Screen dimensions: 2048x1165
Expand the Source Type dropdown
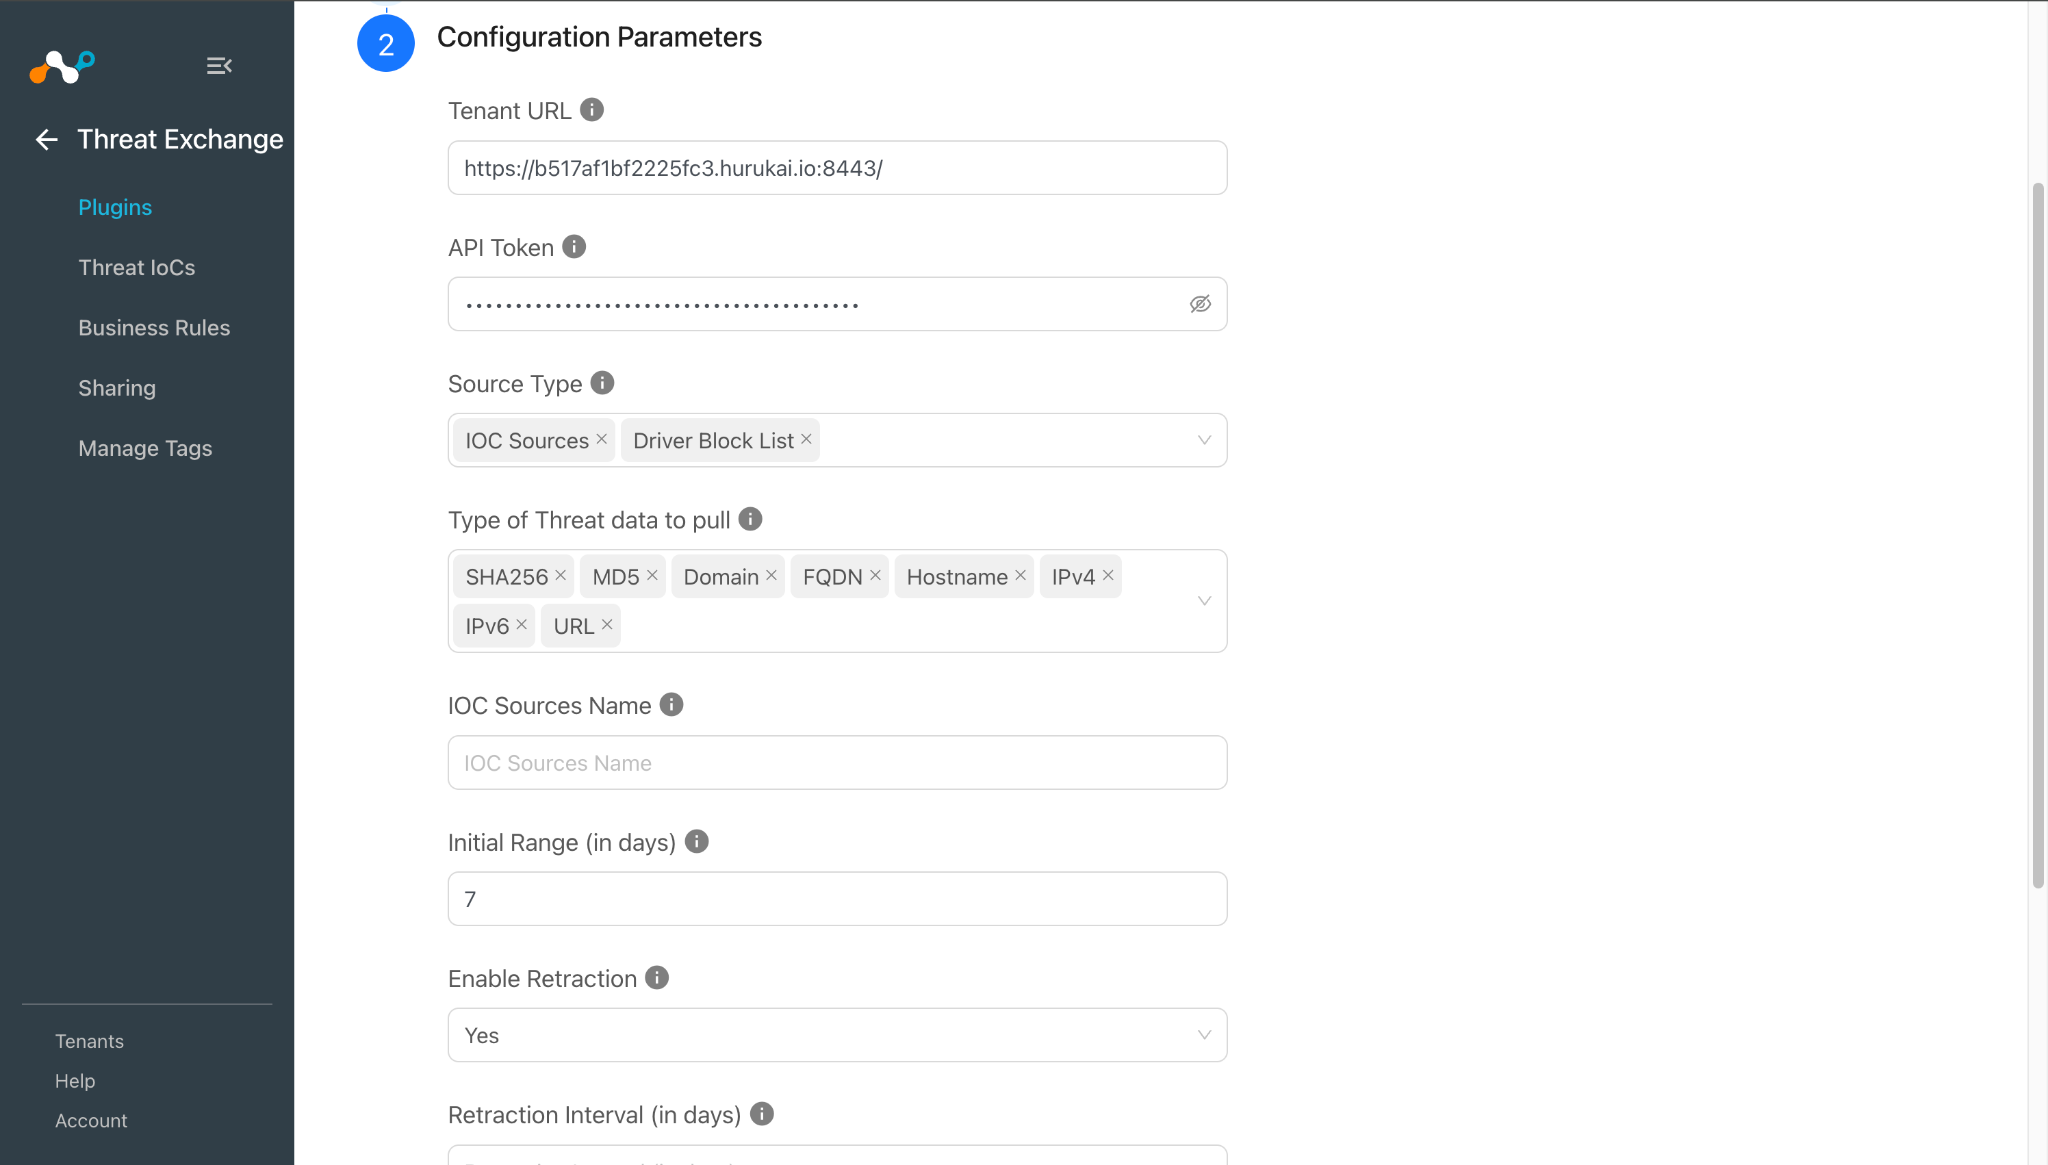click(x=1204, y=441)
